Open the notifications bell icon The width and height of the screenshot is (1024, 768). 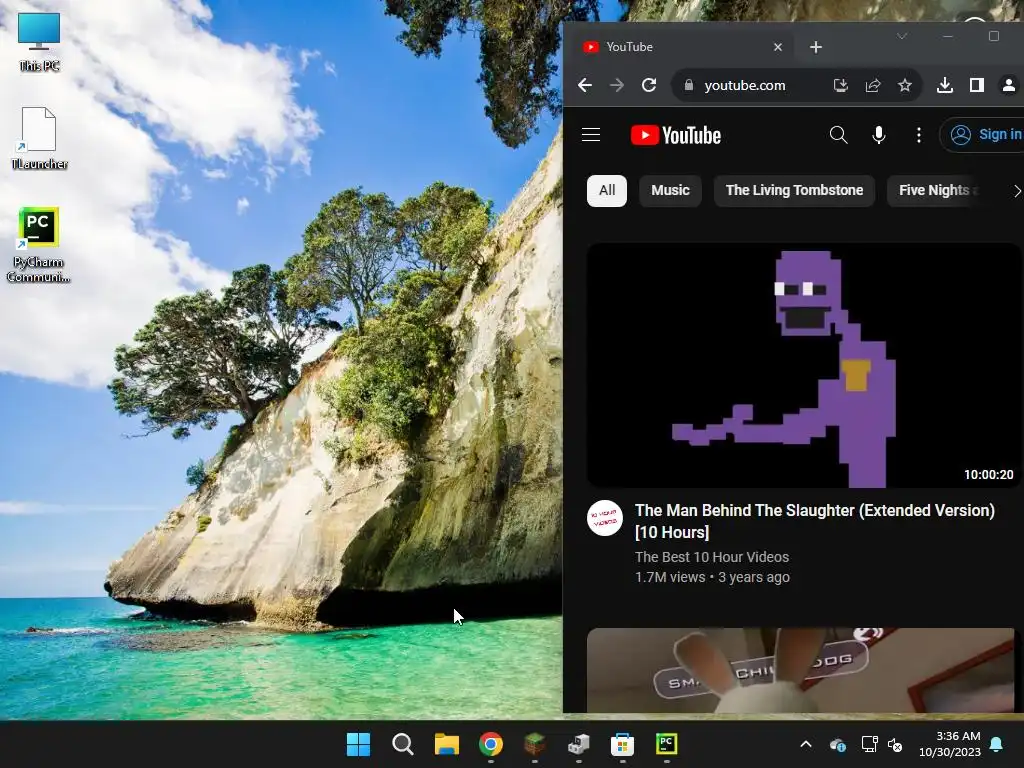997,744
